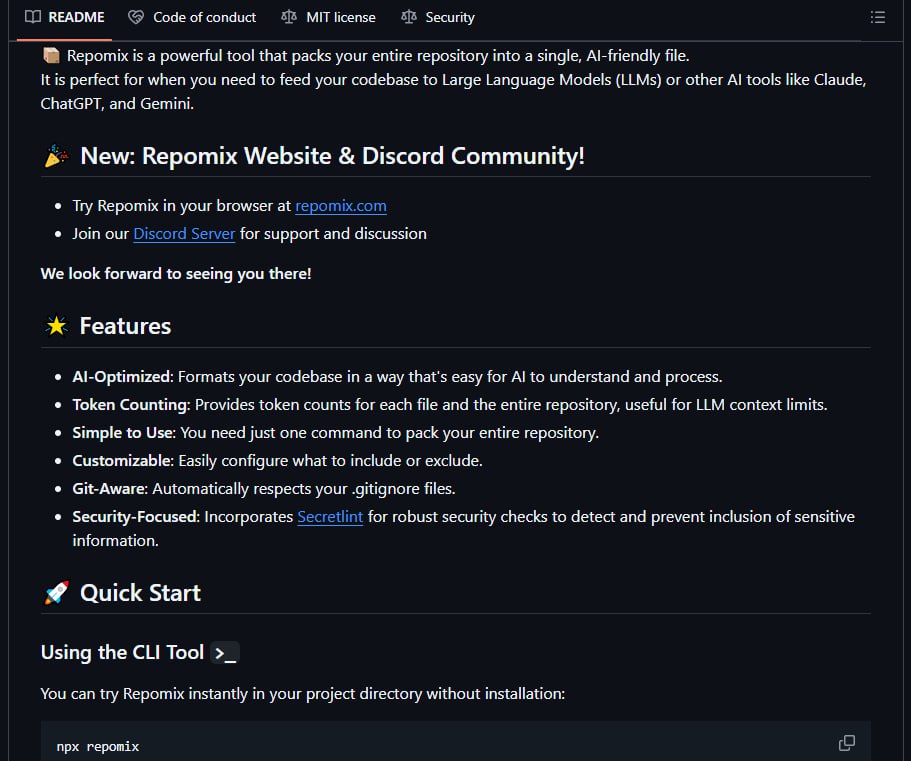
Task: Click the package emoji before Repomix description
Action: tap(51, 55)
